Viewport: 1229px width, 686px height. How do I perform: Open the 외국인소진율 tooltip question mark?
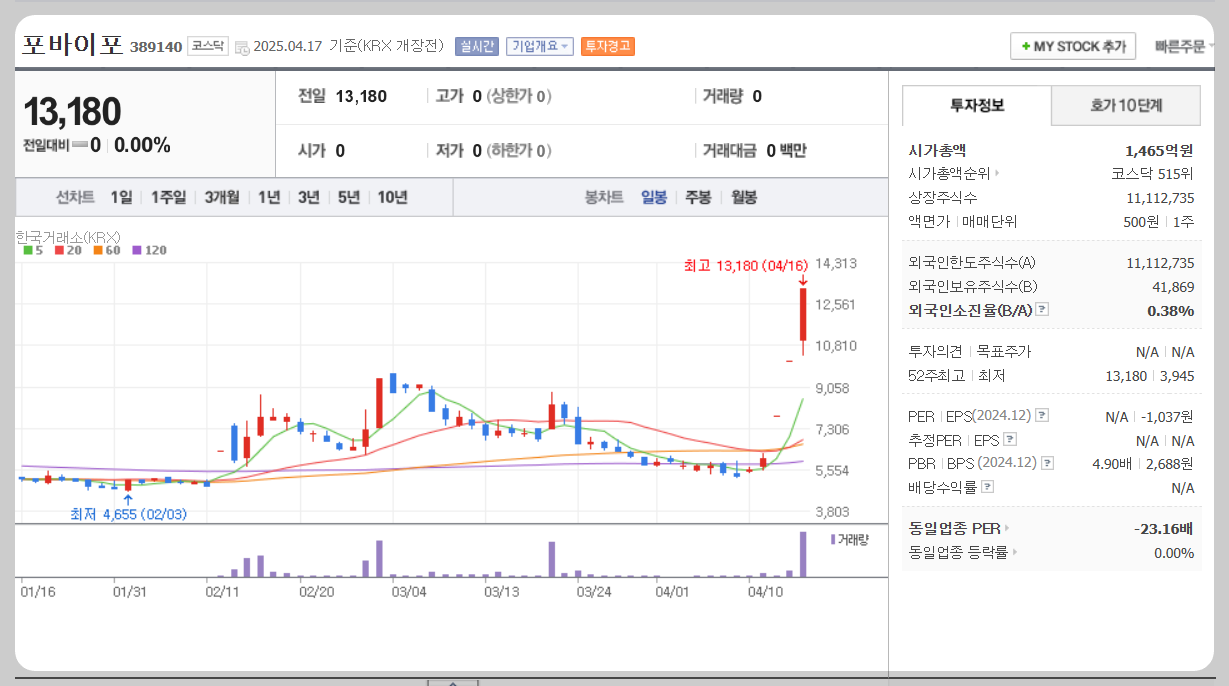pyautogui.click(x=1041, y=308)
